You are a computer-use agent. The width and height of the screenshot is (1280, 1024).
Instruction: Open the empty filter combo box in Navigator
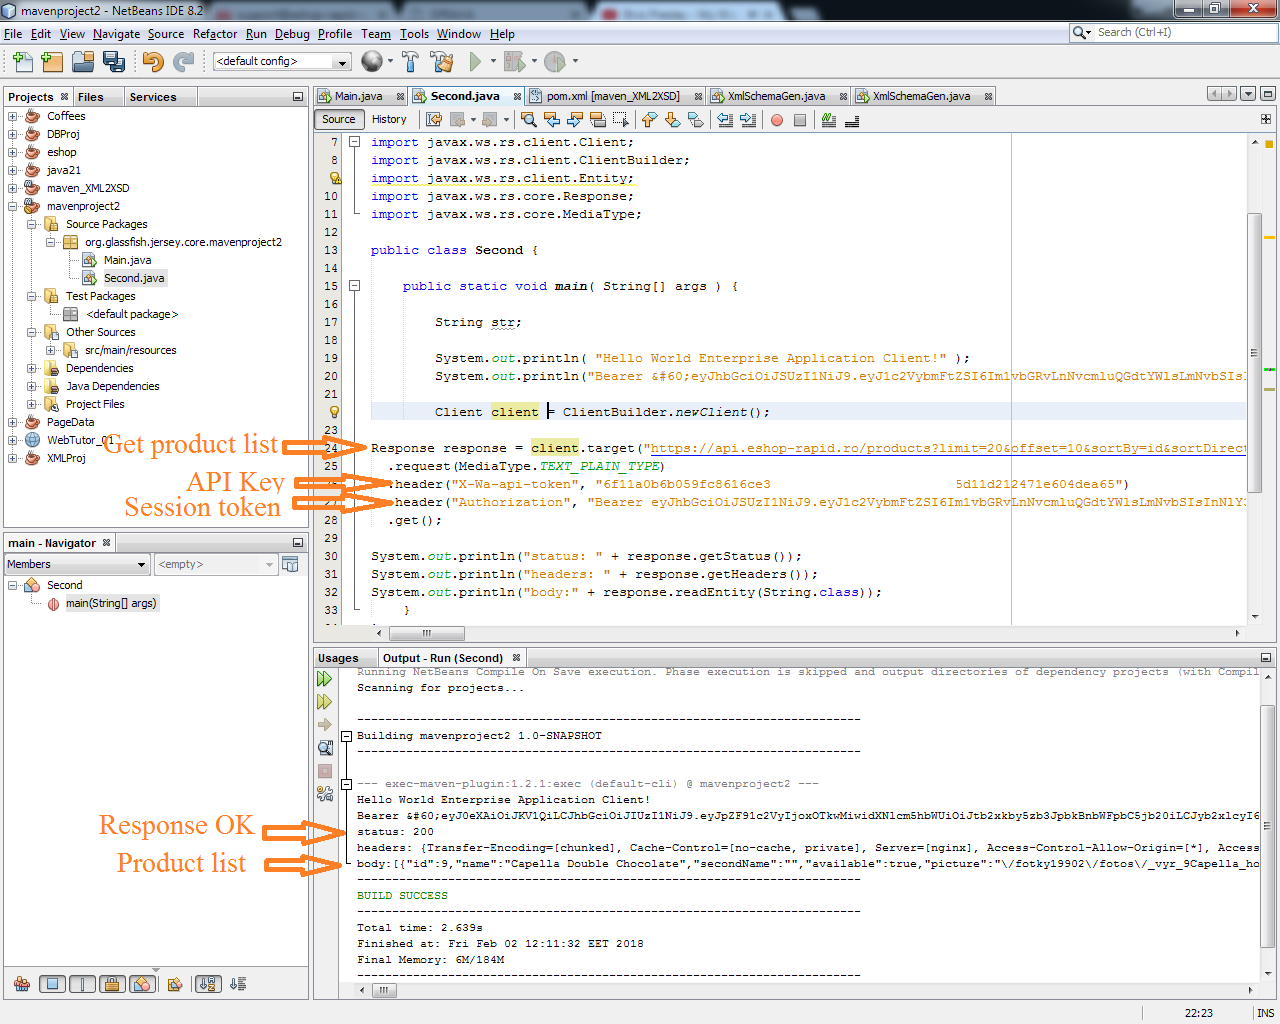click(x=216, y=565)
